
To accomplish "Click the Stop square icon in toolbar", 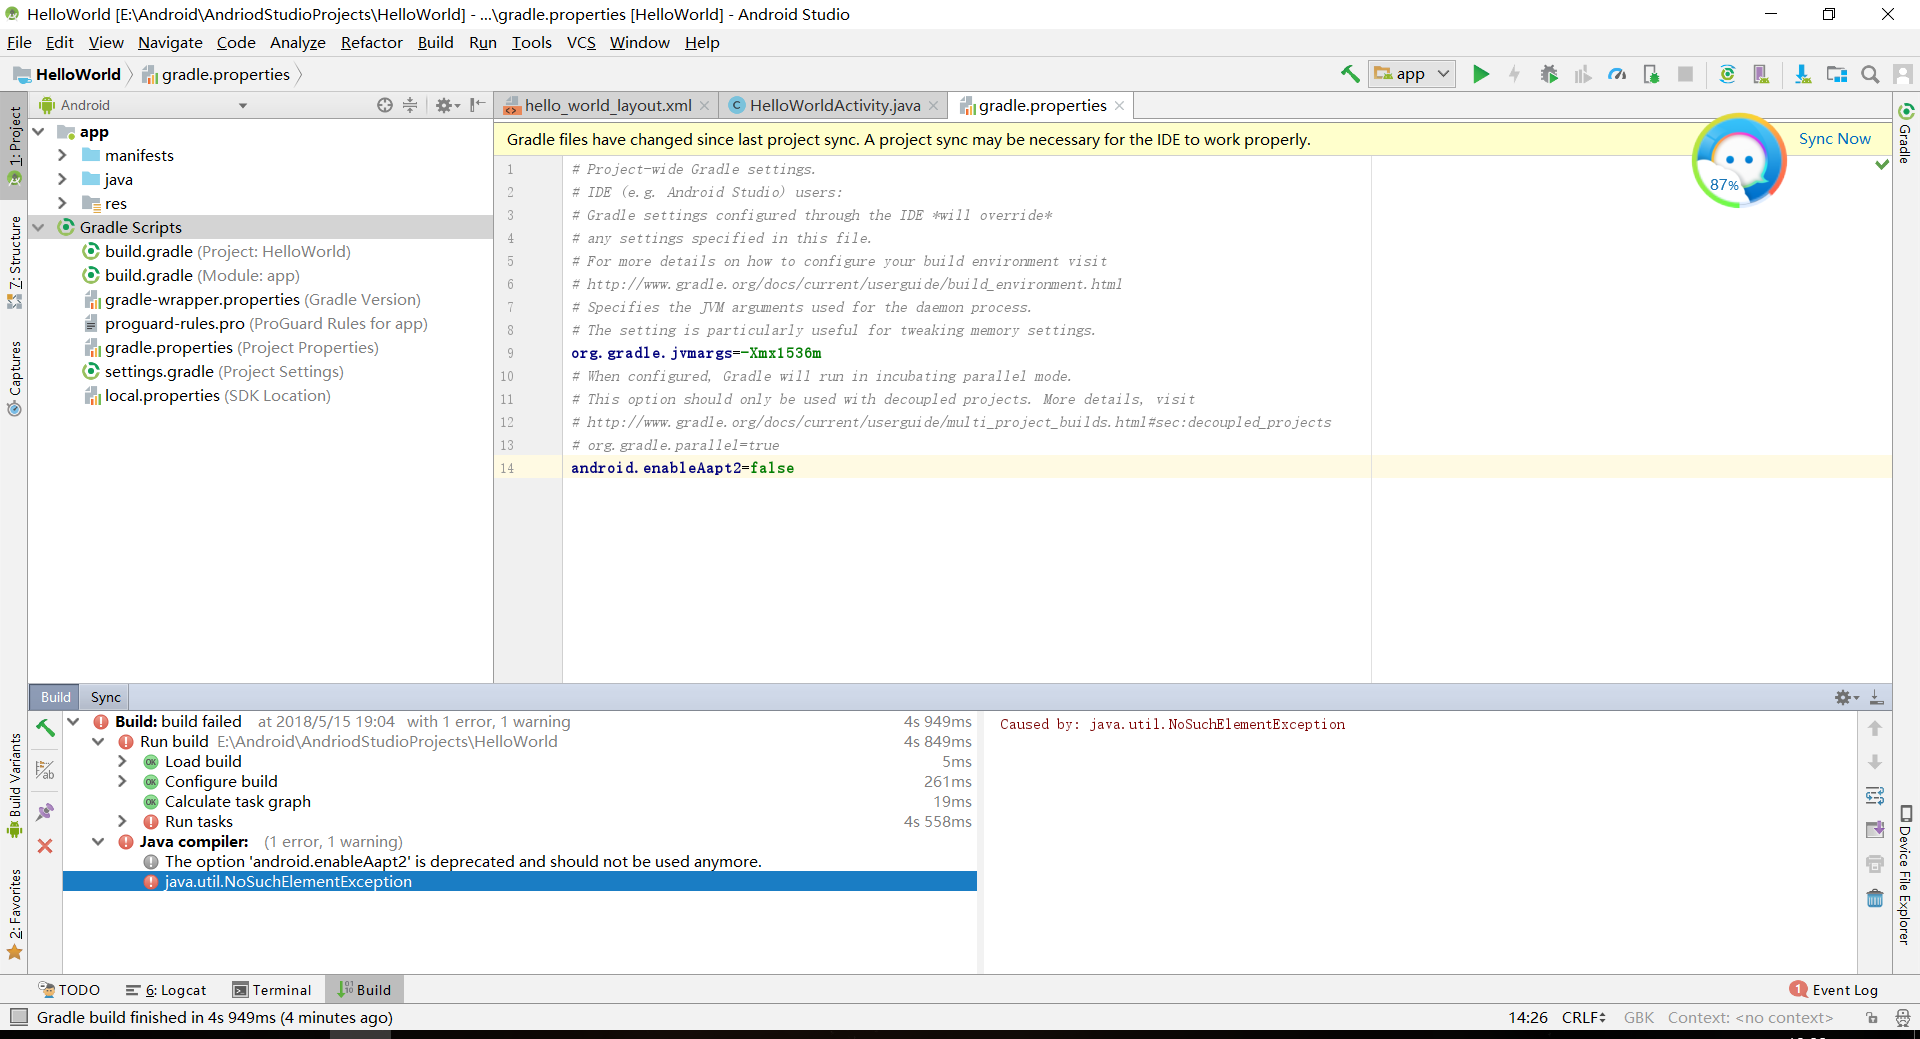I will pyautogui.click(x=1685, y=74).
